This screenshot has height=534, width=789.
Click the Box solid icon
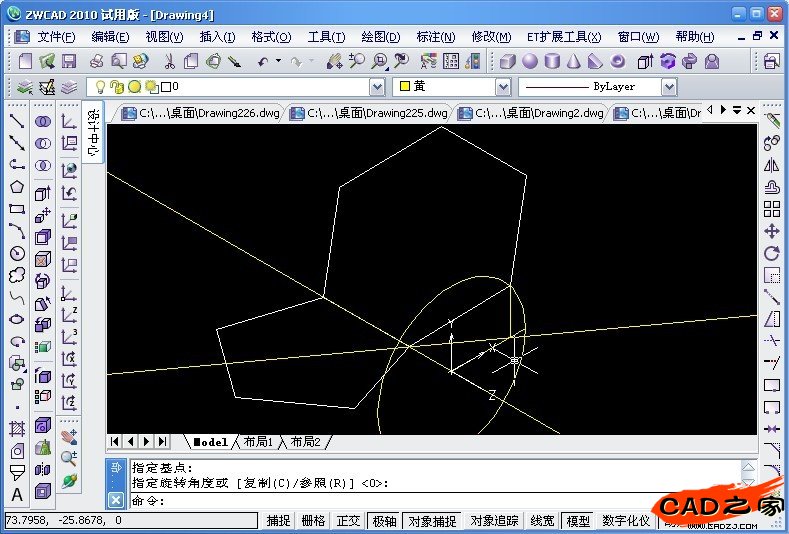click(507, 61)
